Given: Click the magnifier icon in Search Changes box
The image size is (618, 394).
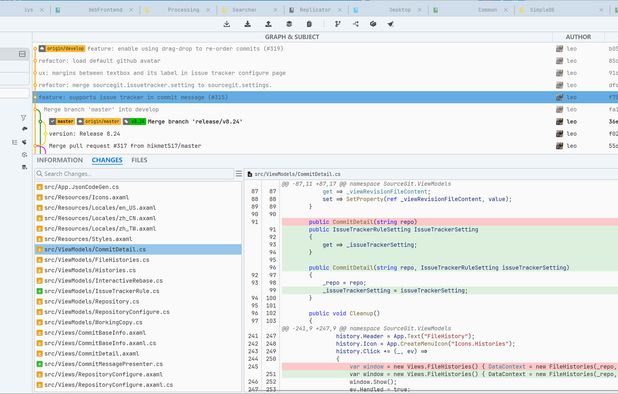Looking at the screenshot, I should (x=39, y=174).
